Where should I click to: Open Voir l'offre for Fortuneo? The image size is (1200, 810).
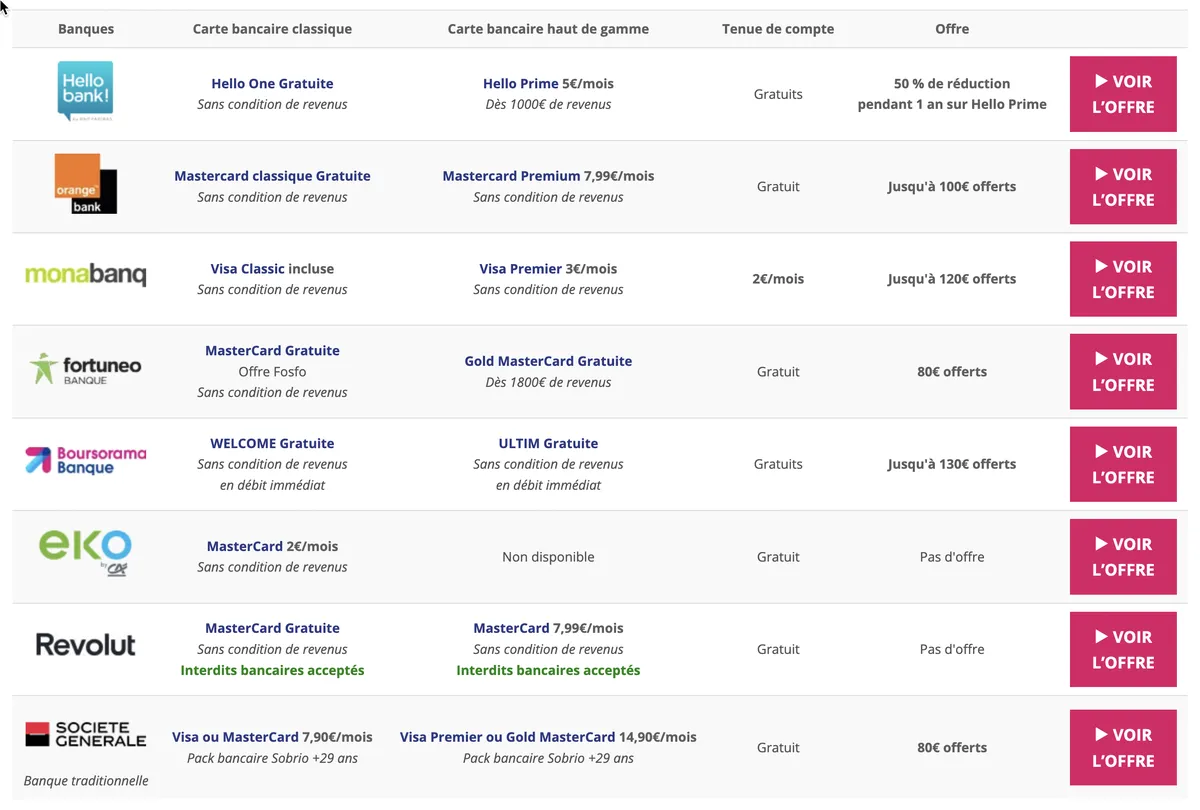coord(1123,372)
